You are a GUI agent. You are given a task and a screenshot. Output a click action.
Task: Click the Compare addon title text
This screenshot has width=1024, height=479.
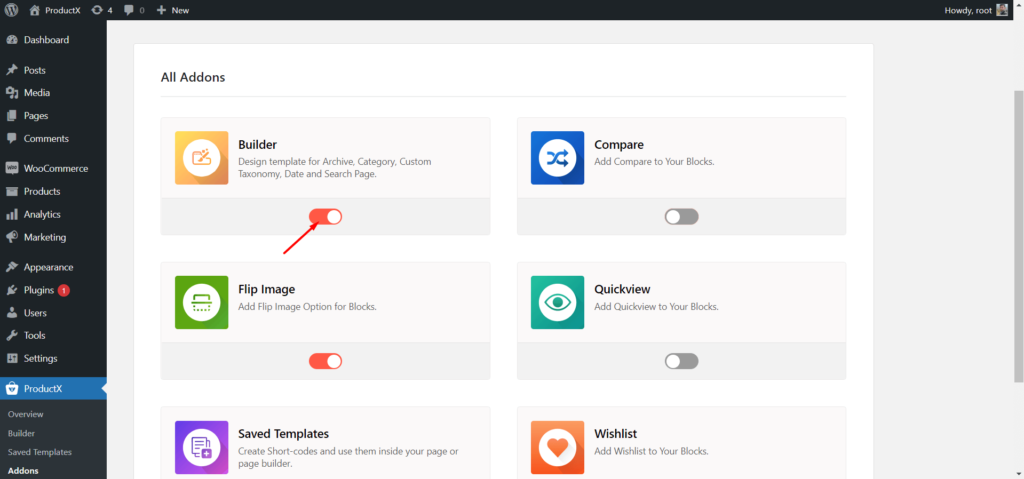click(x=619, y=144)
